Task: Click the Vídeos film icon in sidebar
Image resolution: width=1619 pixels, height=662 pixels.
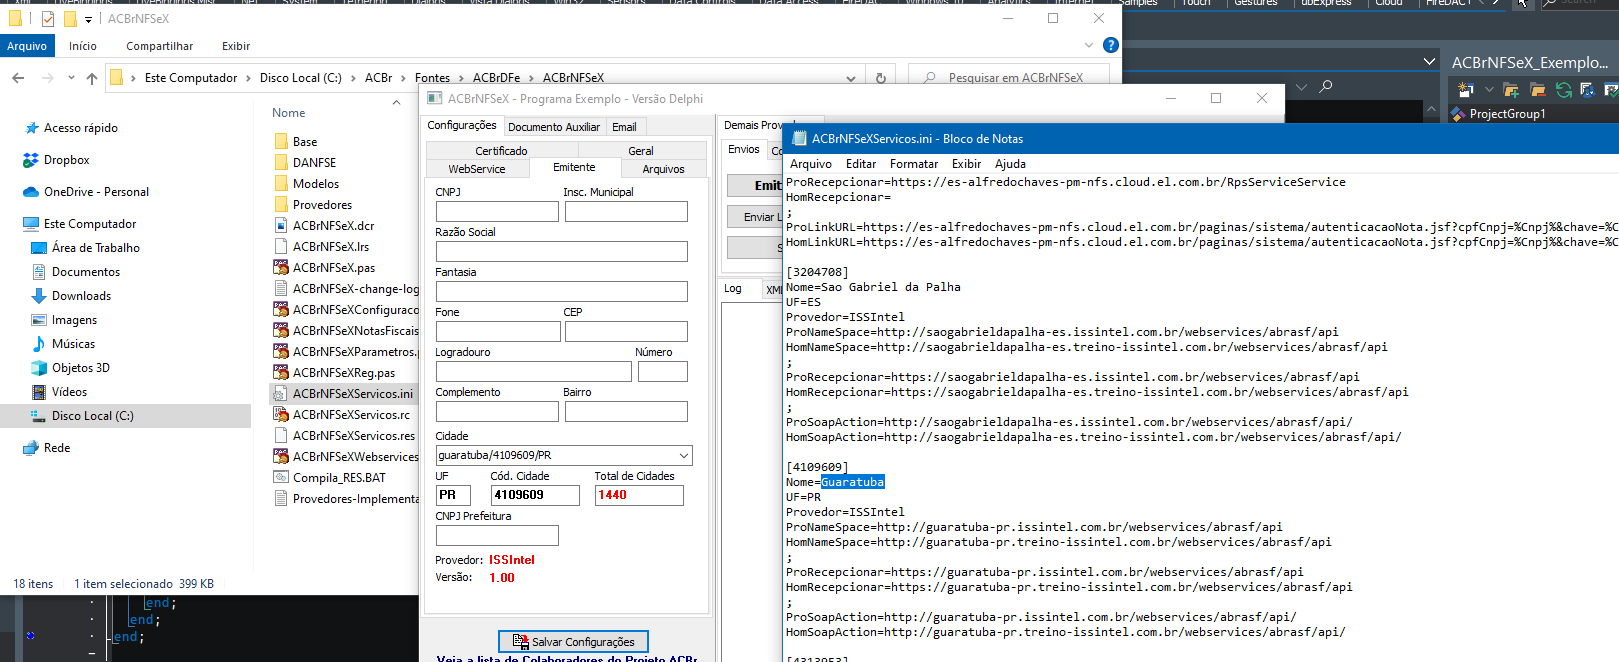Action: 39,392
